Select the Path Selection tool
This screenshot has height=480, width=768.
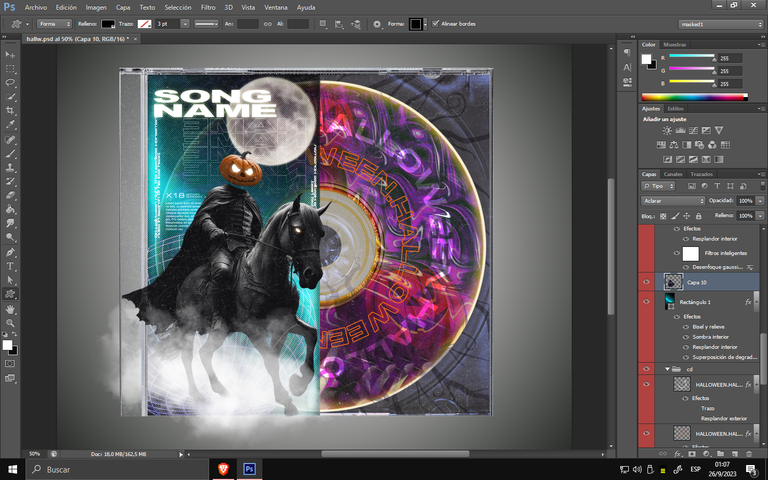tap(10, 280)
